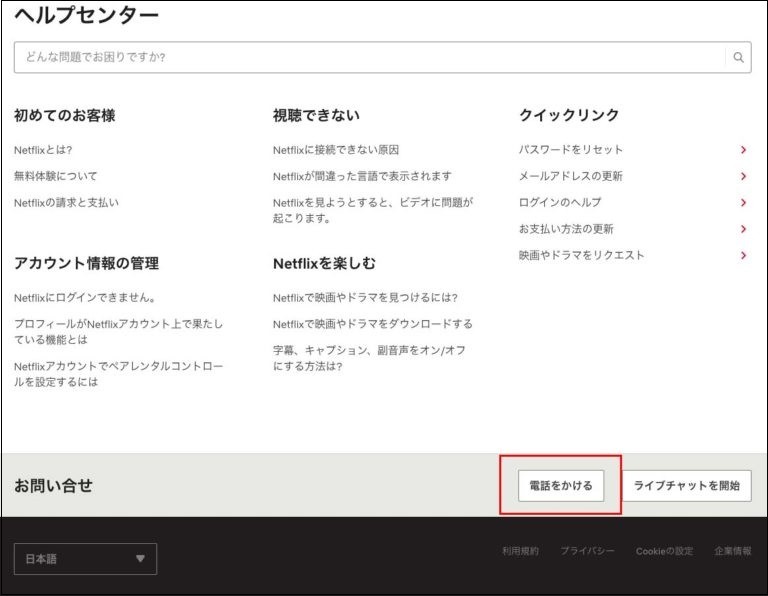This screenshot has height=596, width=768.
Task: Open Netflixの請求と支払い article
Action: pos(66,203)
